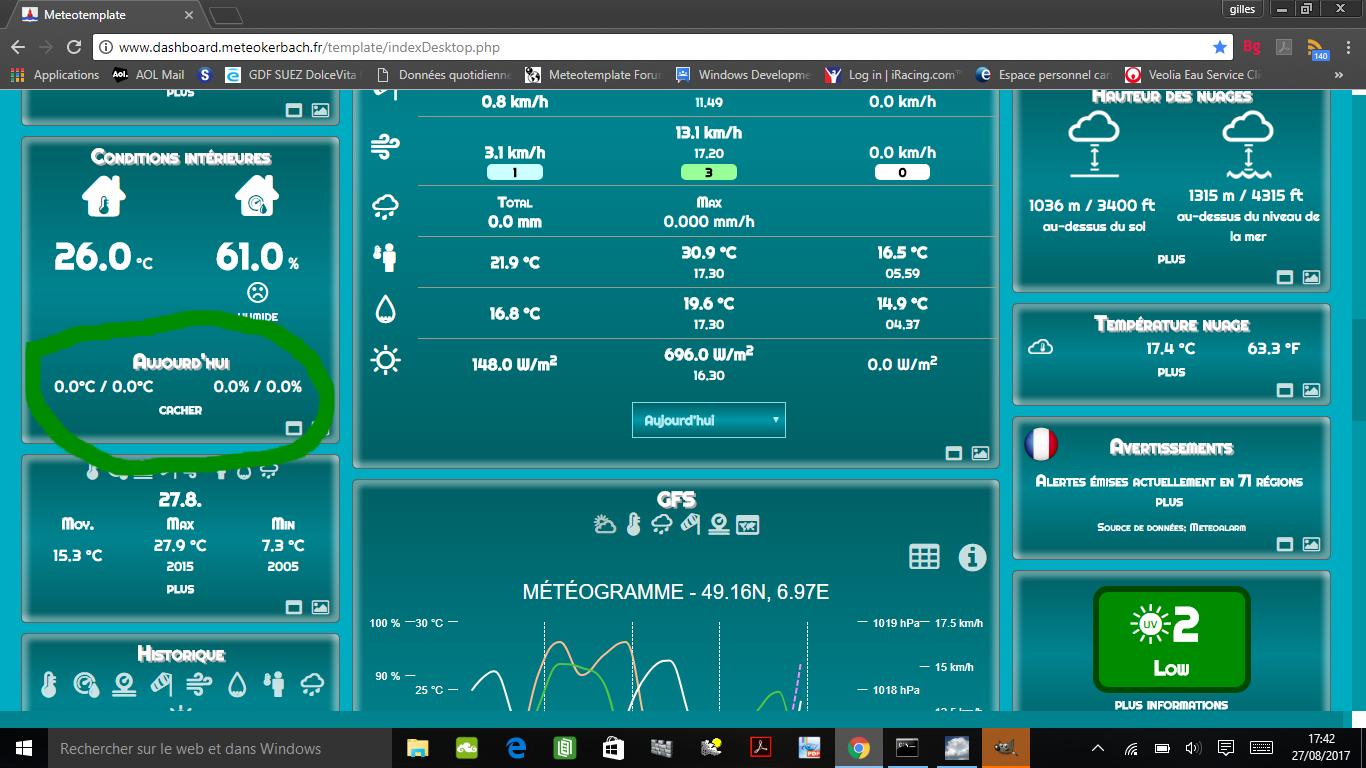1366x768 pixels.
Task: Open the Action Center notifications icon
Action: click(1226, 748)
